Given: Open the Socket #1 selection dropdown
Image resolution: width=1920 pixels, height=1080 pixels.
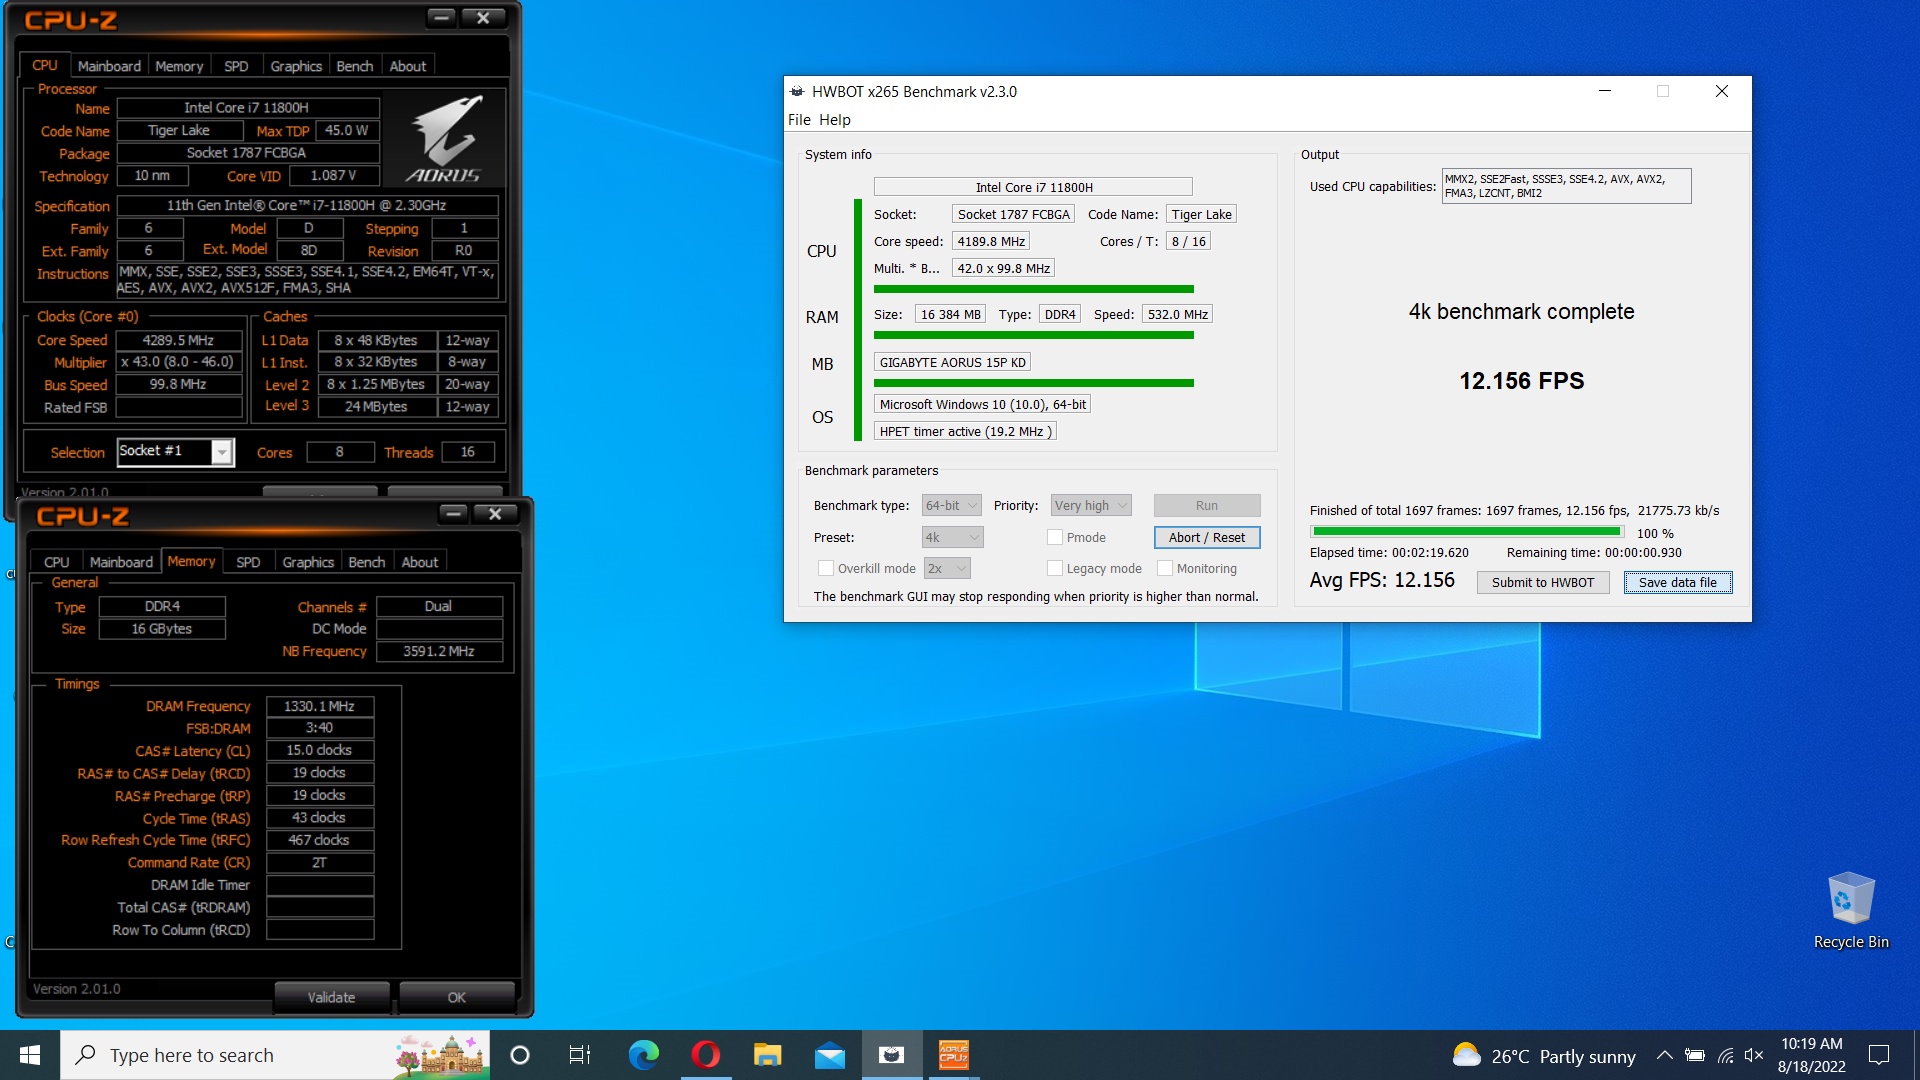Looking at the screenshot, I should click(175, 452).
